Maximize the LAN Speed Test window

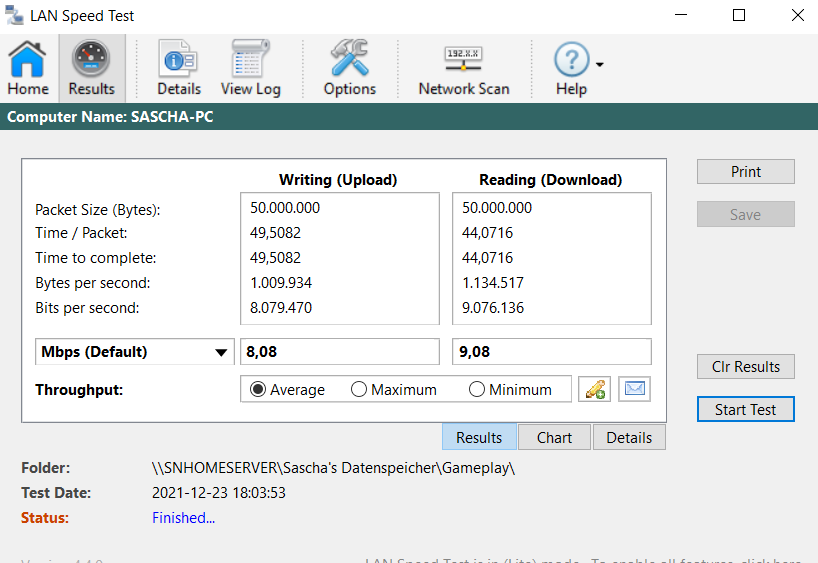click(739, 15)
